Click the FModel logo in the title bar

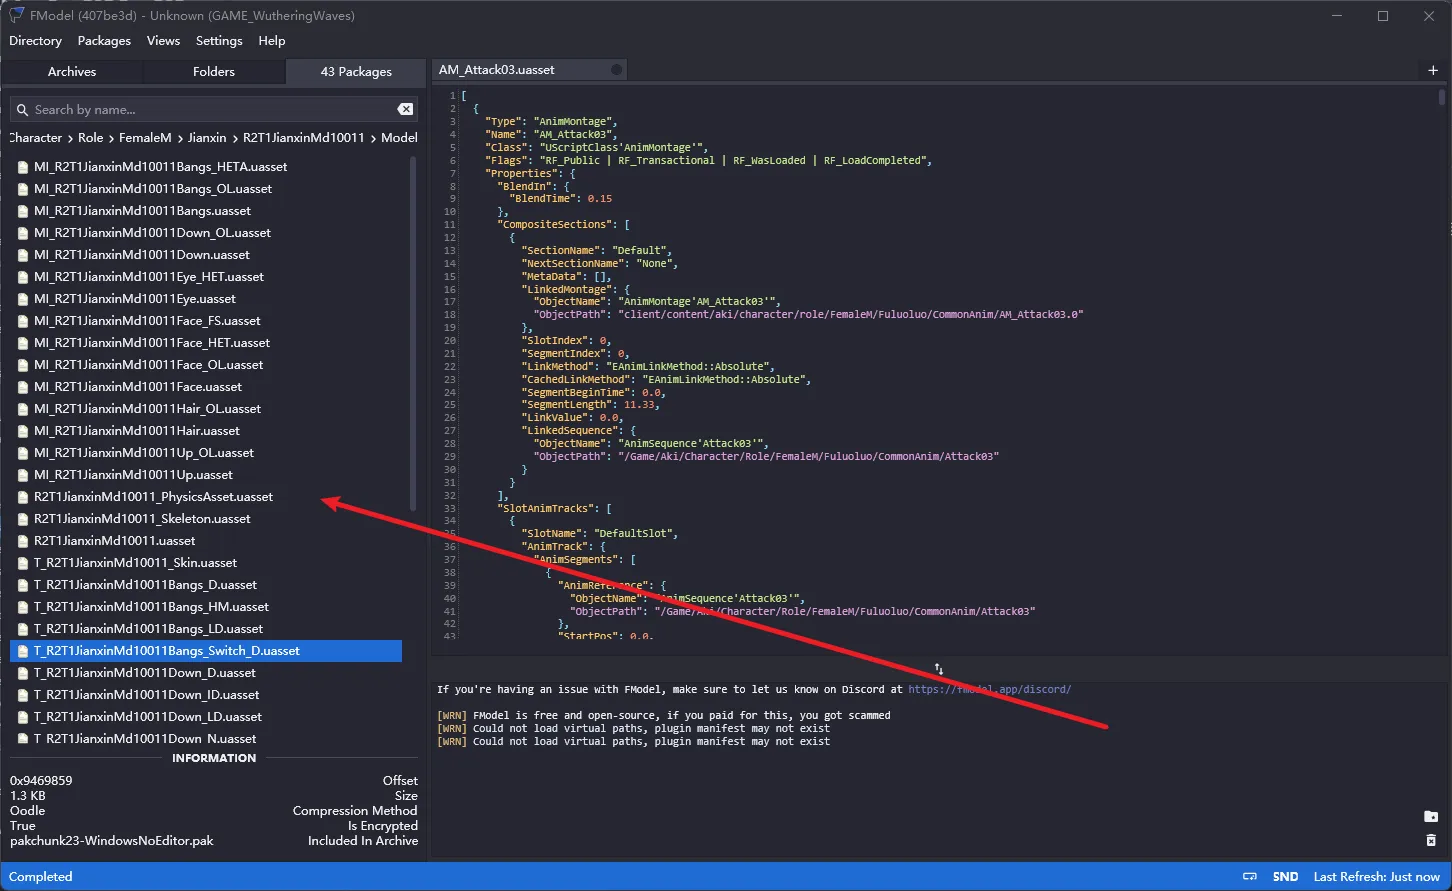point(16,15)
